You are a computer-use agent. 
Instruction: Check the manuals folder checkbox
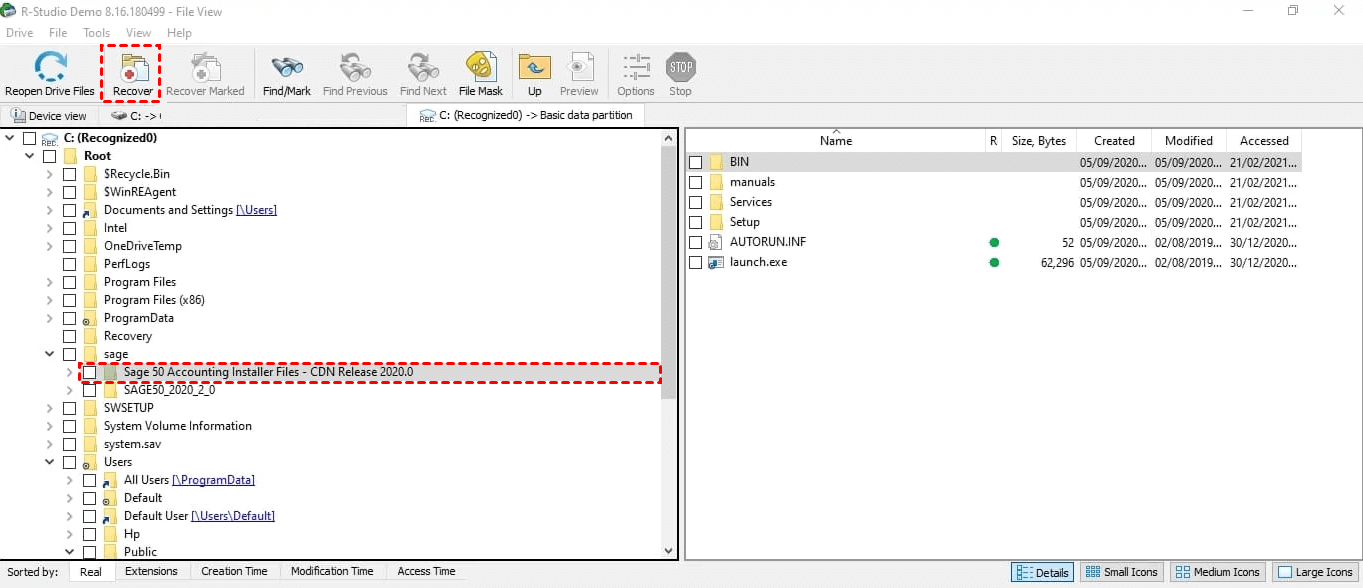695,182
